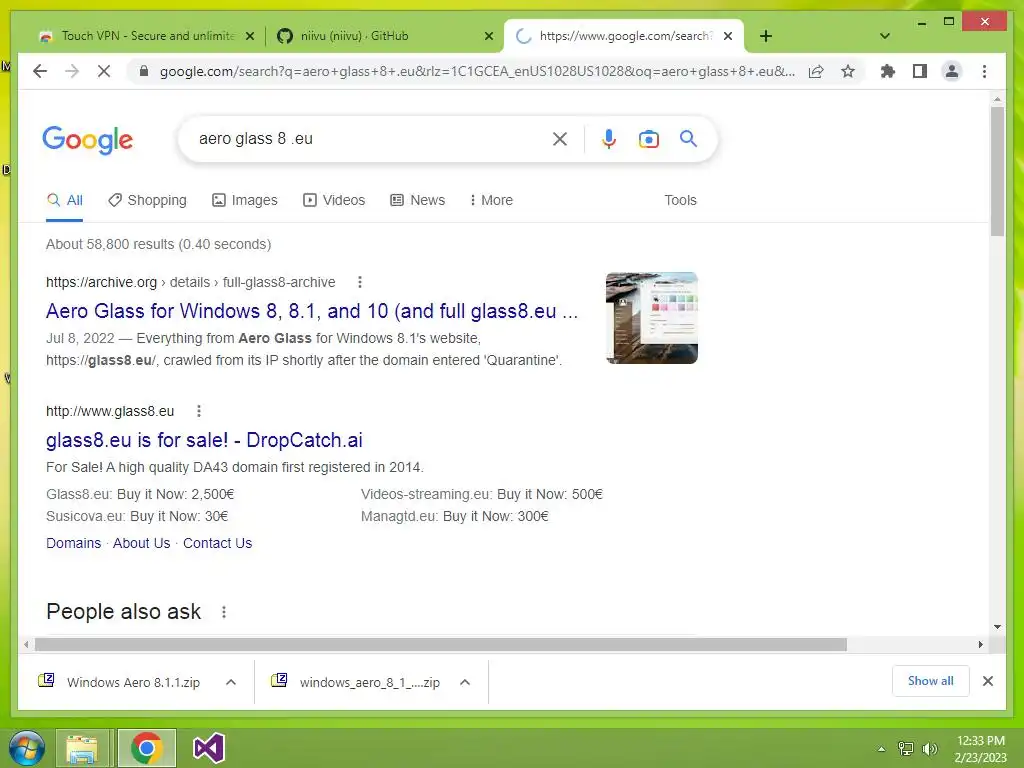This screenshot has height=768, width=1024.
Task: Click the About Us sitelink
Action: pyautogui.click(x=141, y=543)
